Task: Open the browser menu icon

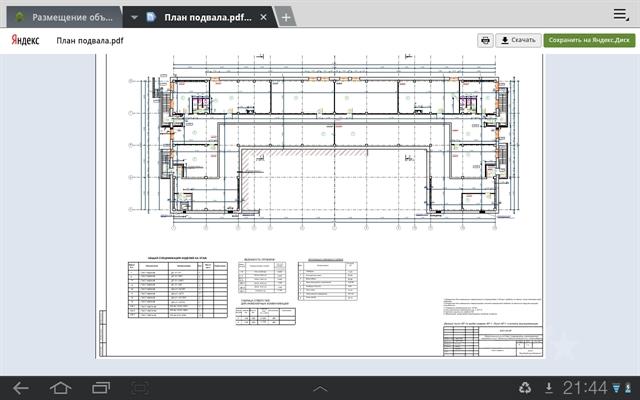Action: [x=621, y=12]
